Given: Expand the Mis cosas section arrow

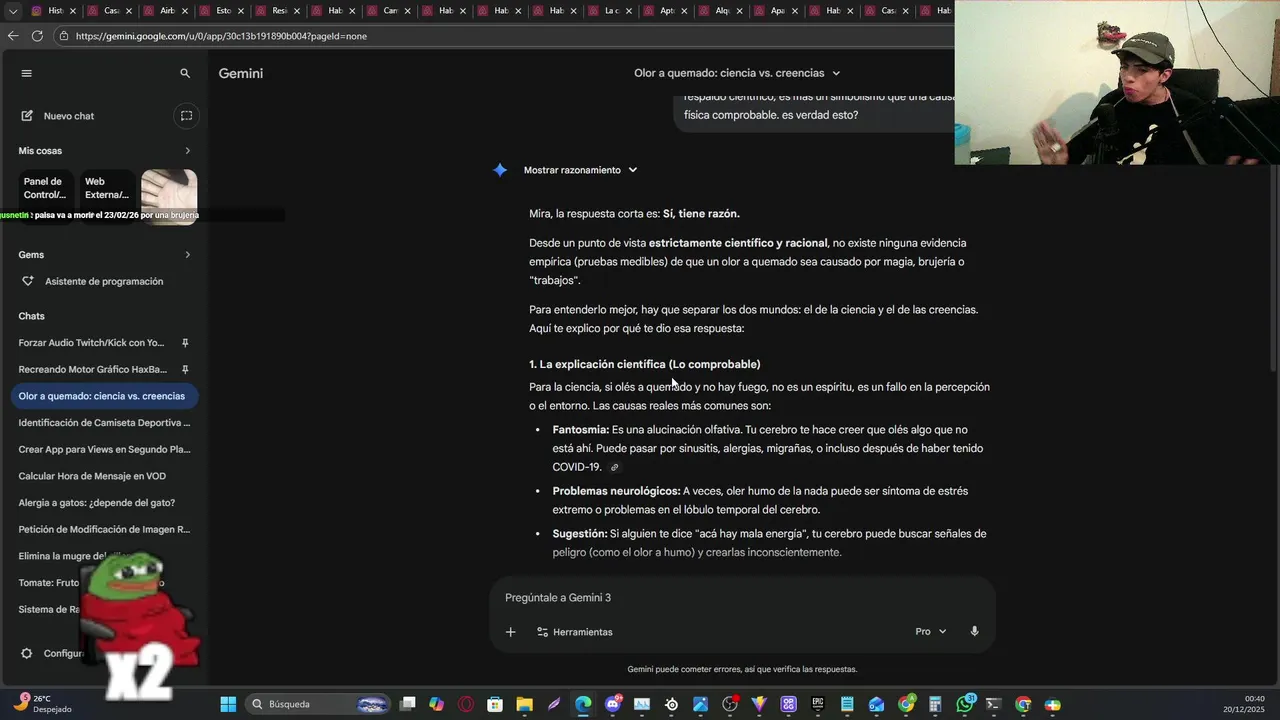Looking at the screenshot, I should click(188, 151).
